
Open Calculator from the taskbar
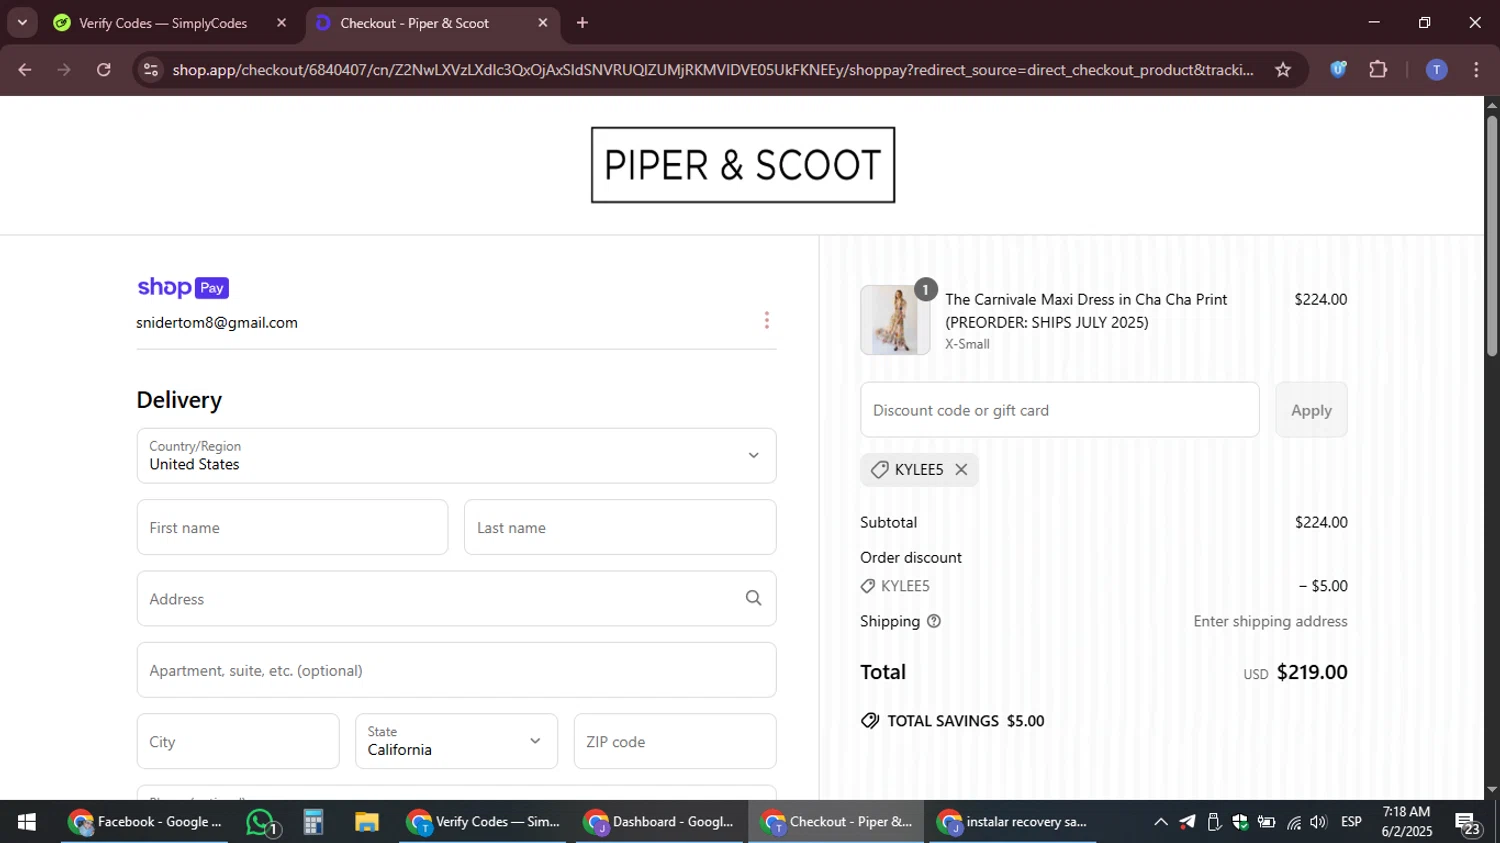[313, 822]
